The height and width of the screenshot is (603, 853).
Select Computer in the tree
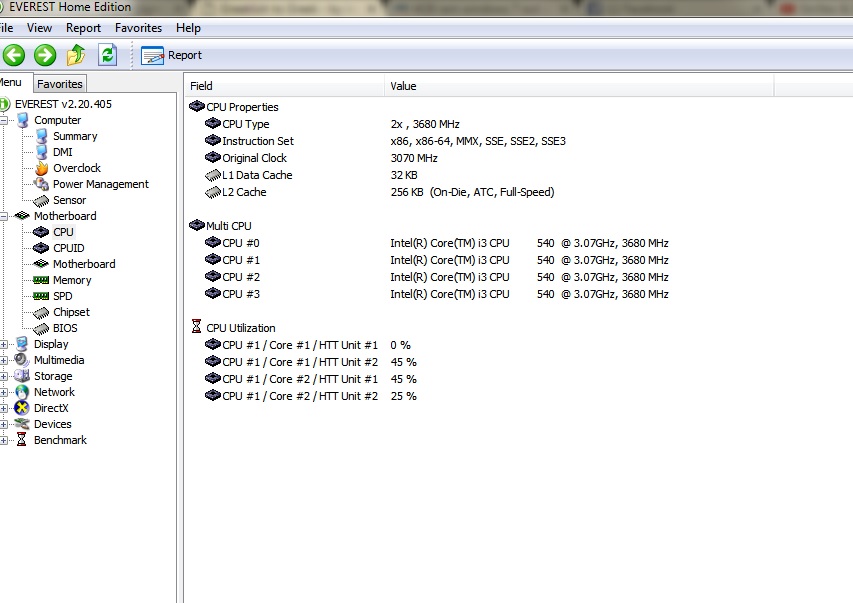click(x=57, y=120)
